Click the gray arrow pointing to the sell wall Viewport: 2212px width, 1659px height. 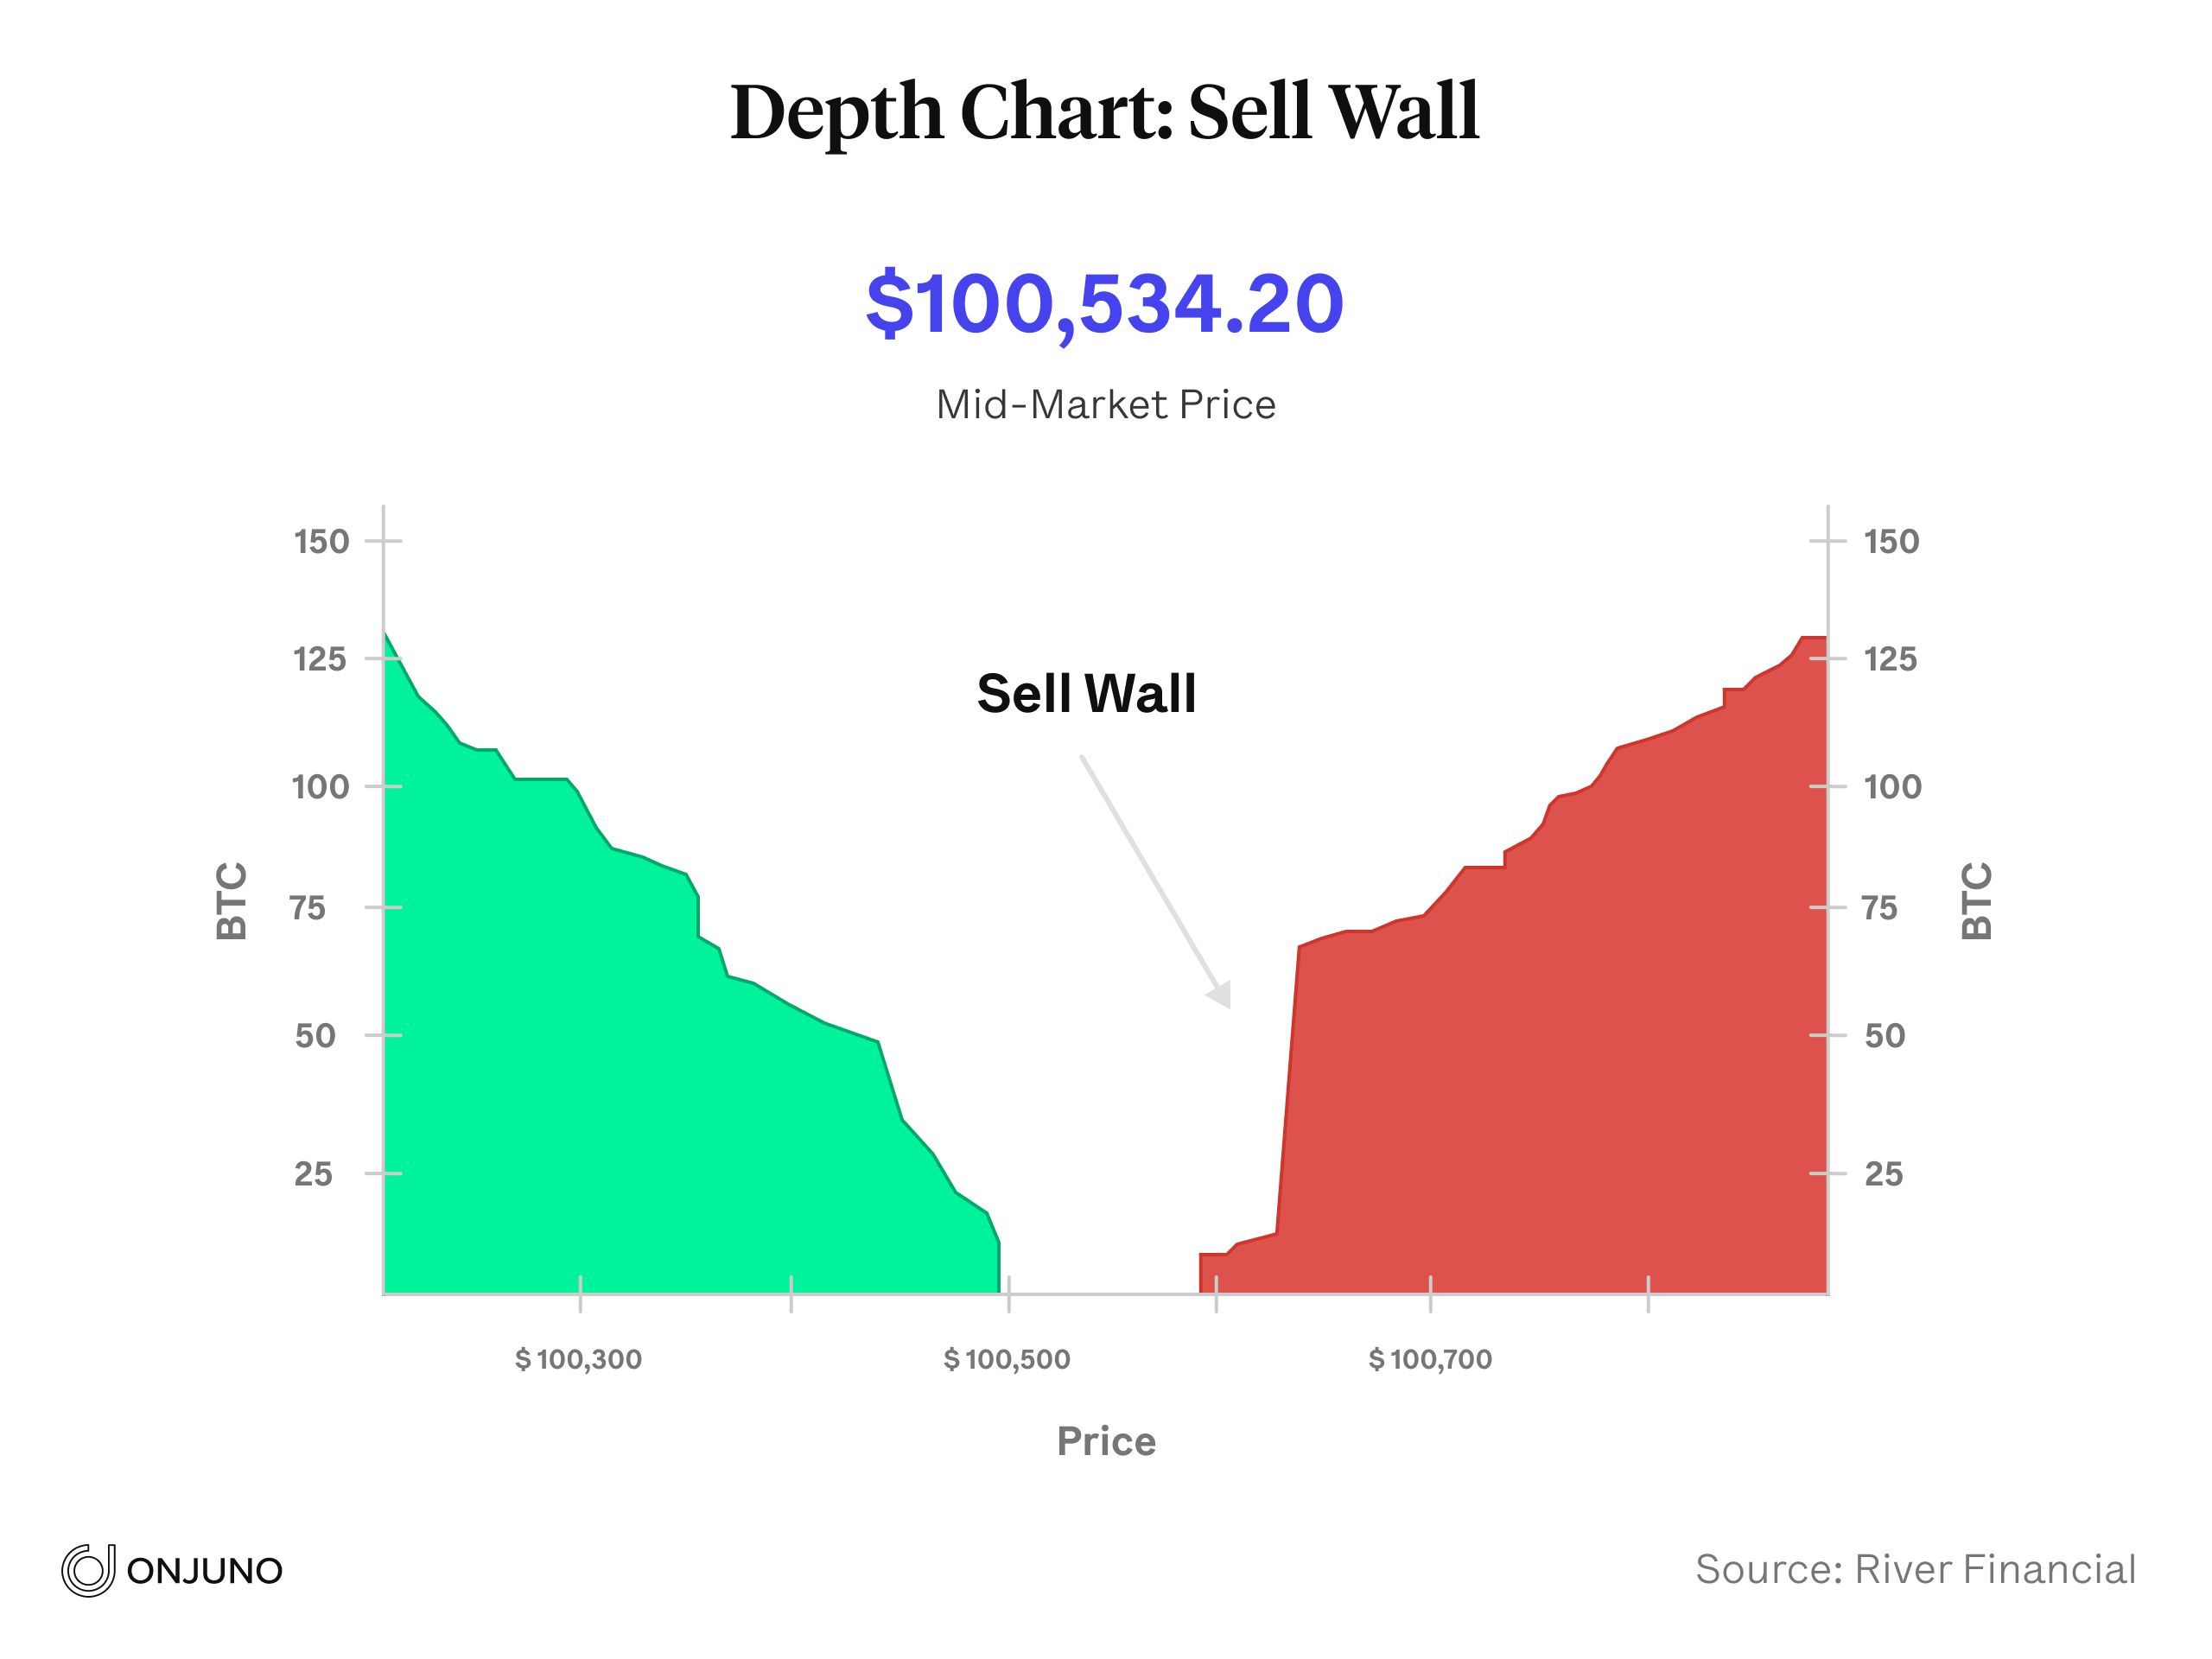click(1155, 881)
